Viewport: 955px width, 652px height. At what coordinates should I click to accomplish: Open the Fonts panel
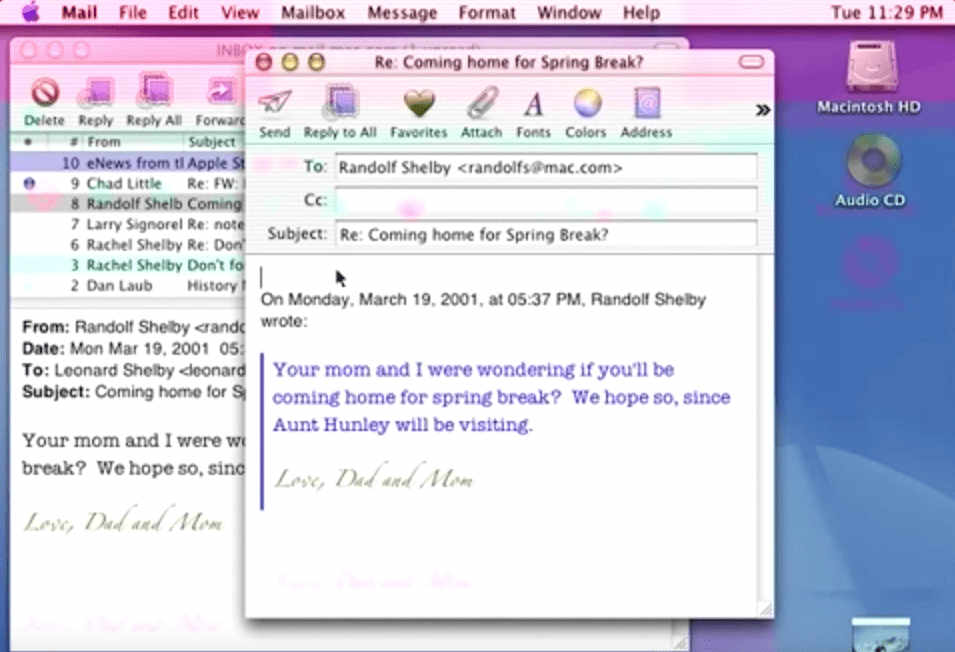534,103
